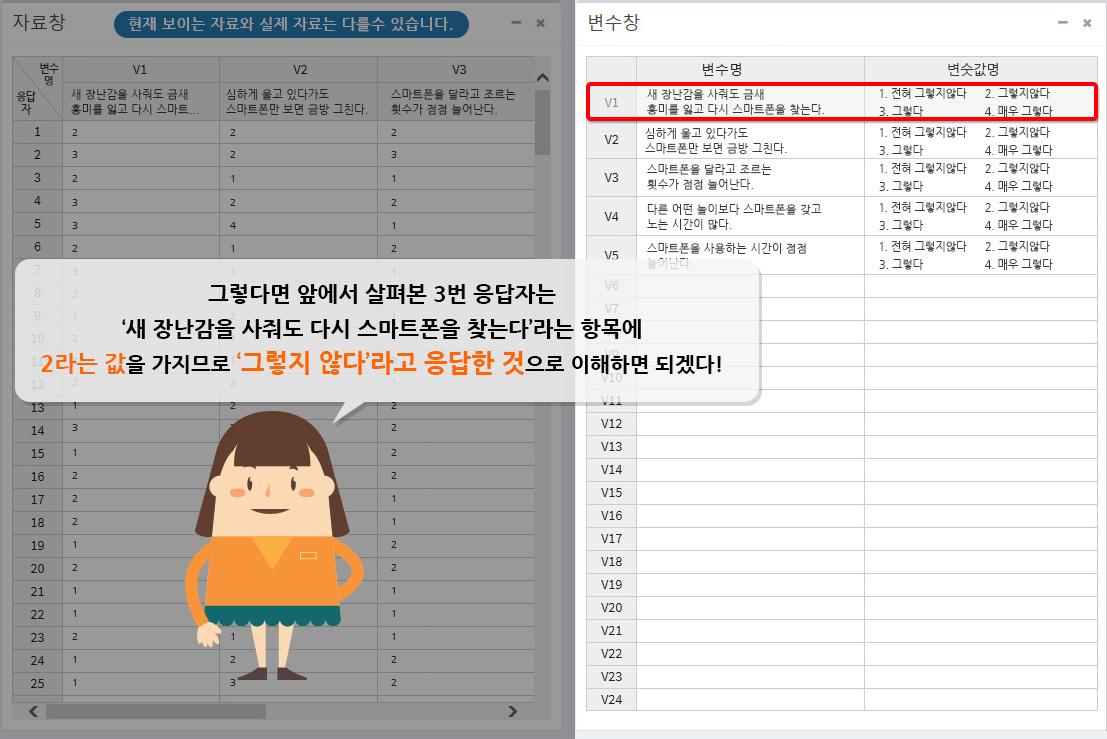Viewport: 1107px width, 739px height.
Task: Click the blue notice banner in 자료창
Action: 292,24
